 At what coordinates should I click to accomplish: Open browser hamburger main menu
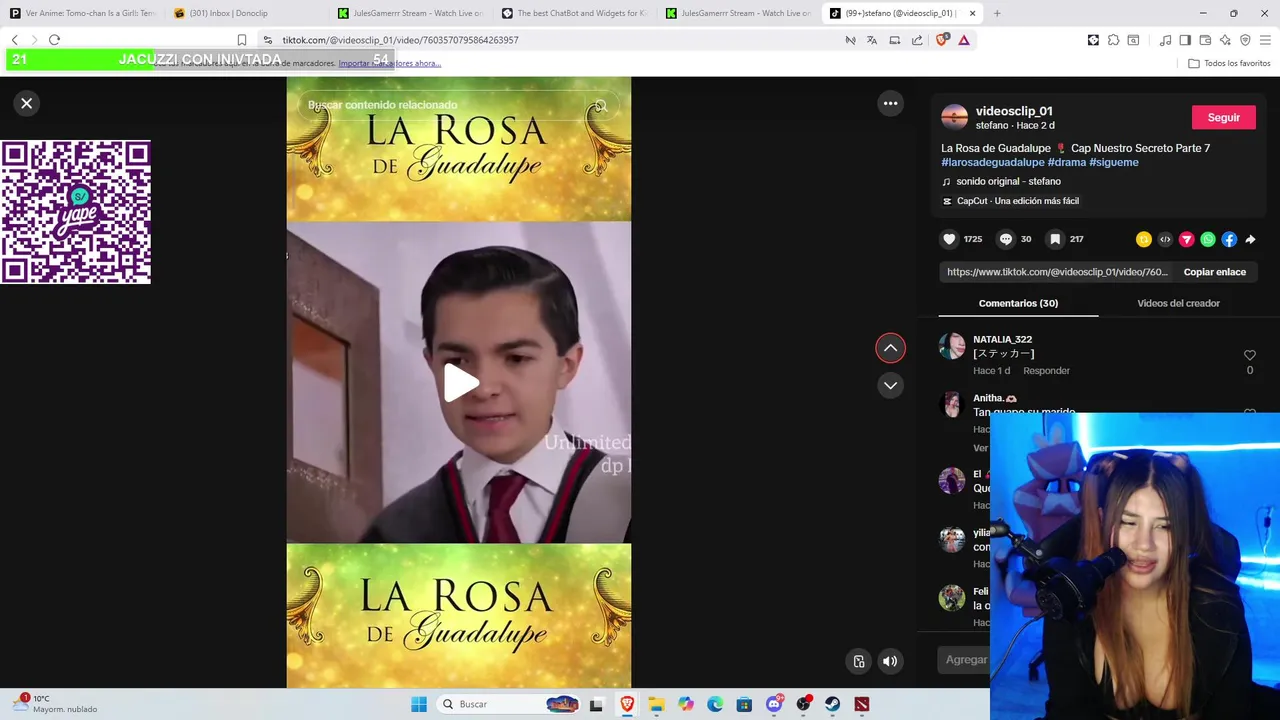[1266, 40]
